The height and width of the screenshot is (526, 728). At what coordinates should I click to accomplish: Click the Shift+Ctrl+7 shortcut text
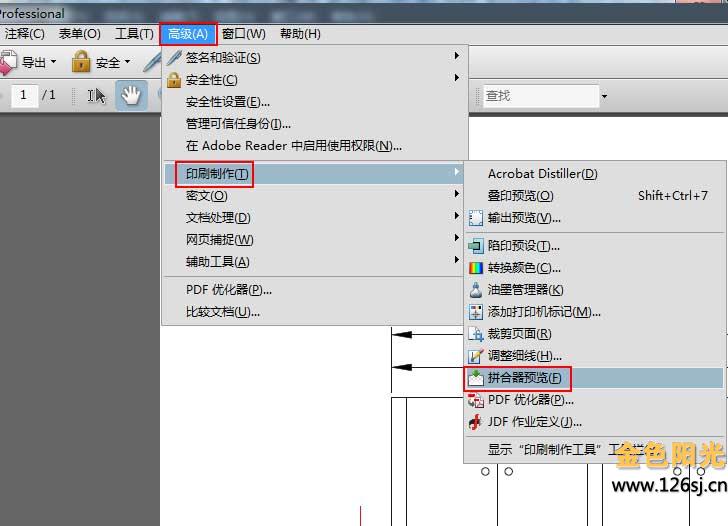click(673, 196)
